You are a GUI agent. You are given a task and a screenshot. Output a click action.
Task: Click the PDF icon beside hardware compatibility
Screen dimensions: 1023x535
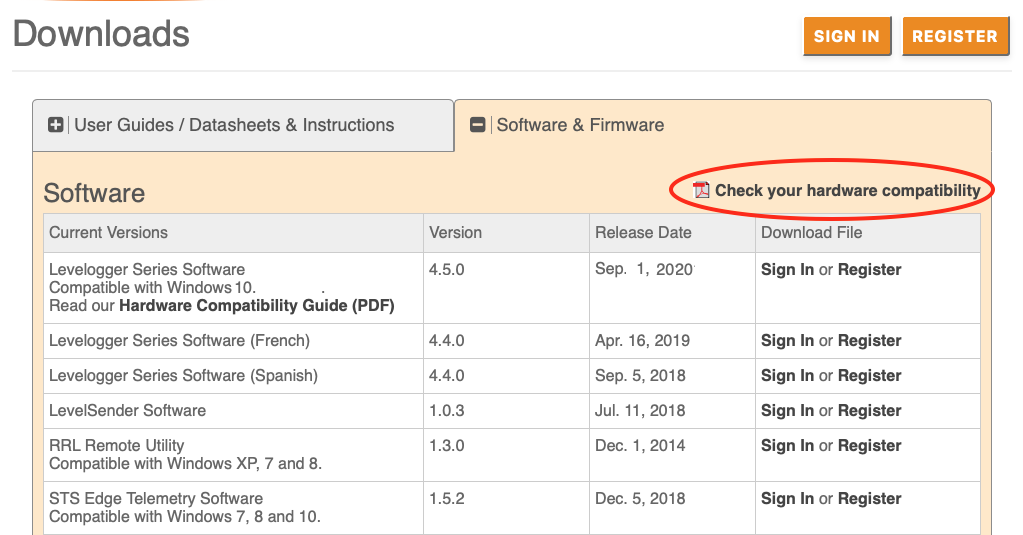click(701, 190)
